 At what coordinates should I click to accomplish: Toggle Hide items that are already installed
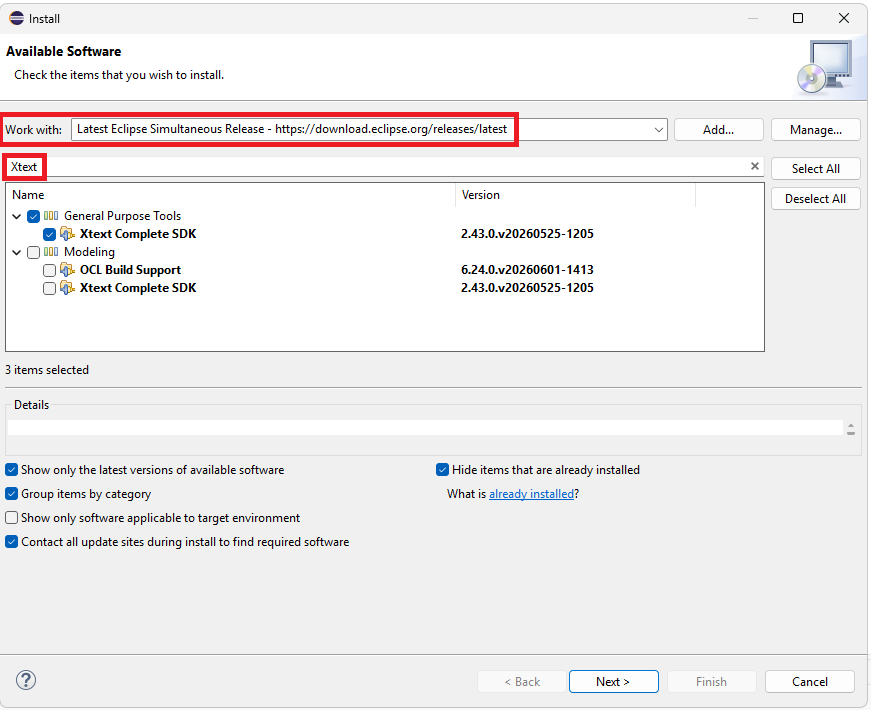tap(443, 470)
